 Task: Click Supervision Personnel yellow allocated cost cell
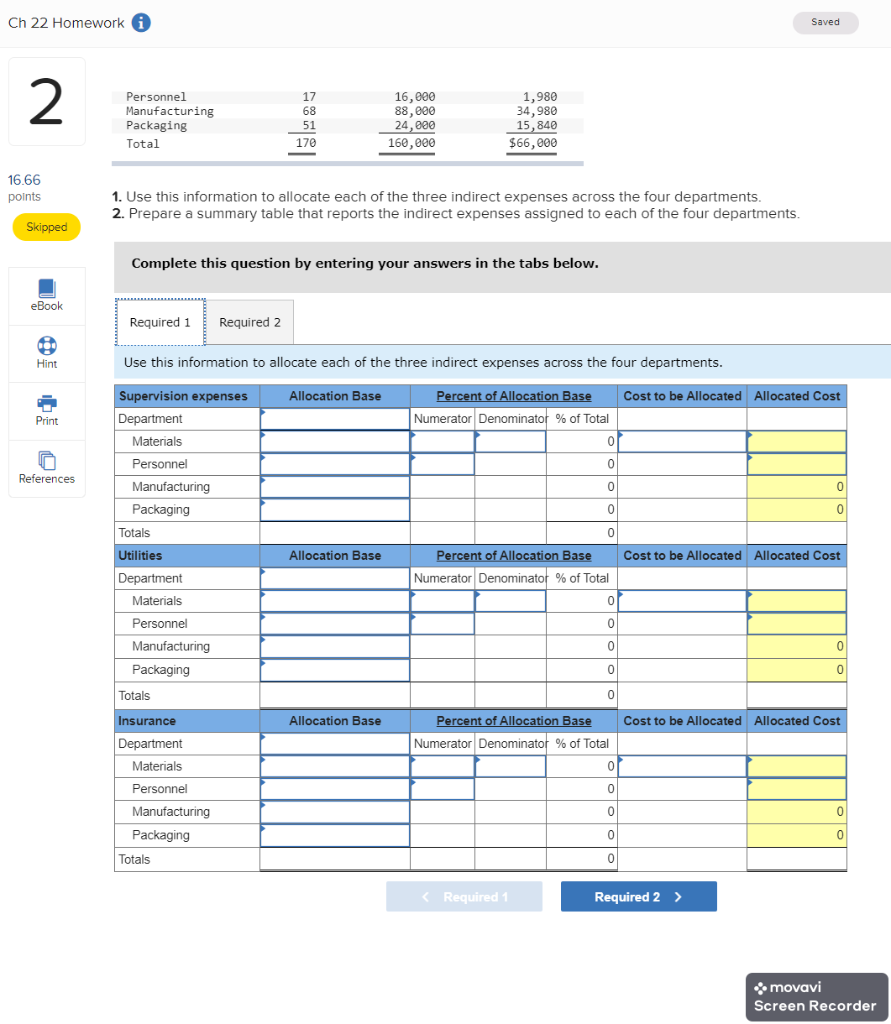tap(796, 464)
